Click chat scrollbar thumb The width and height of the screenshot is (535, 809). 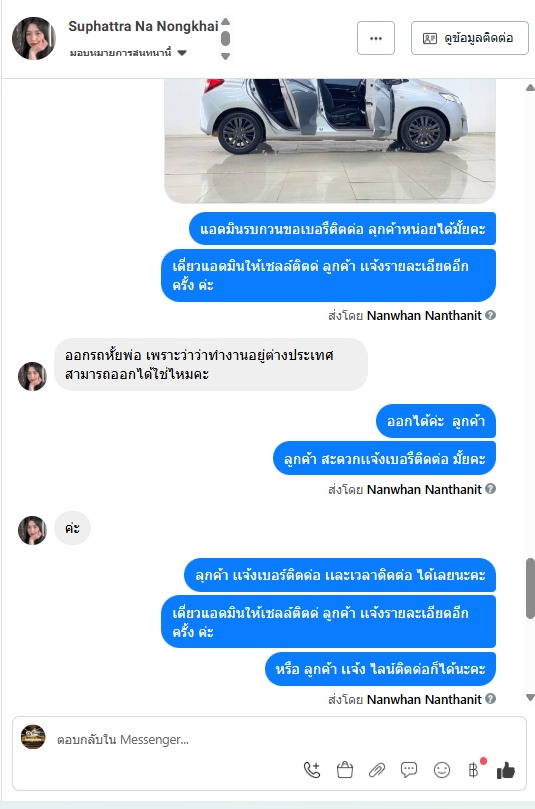(530, 588)
